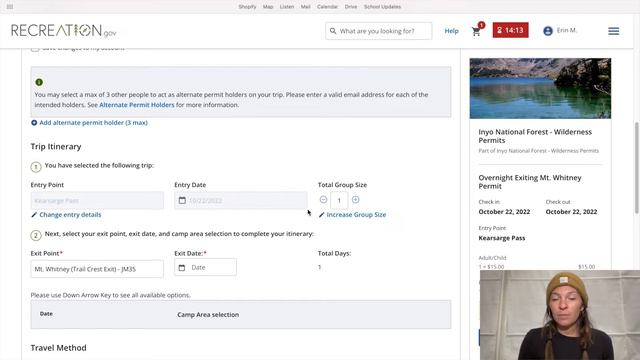Click the disabled Entry Point field
The width and height of the screenshot is (640, 360).
[x=97, y=200]
